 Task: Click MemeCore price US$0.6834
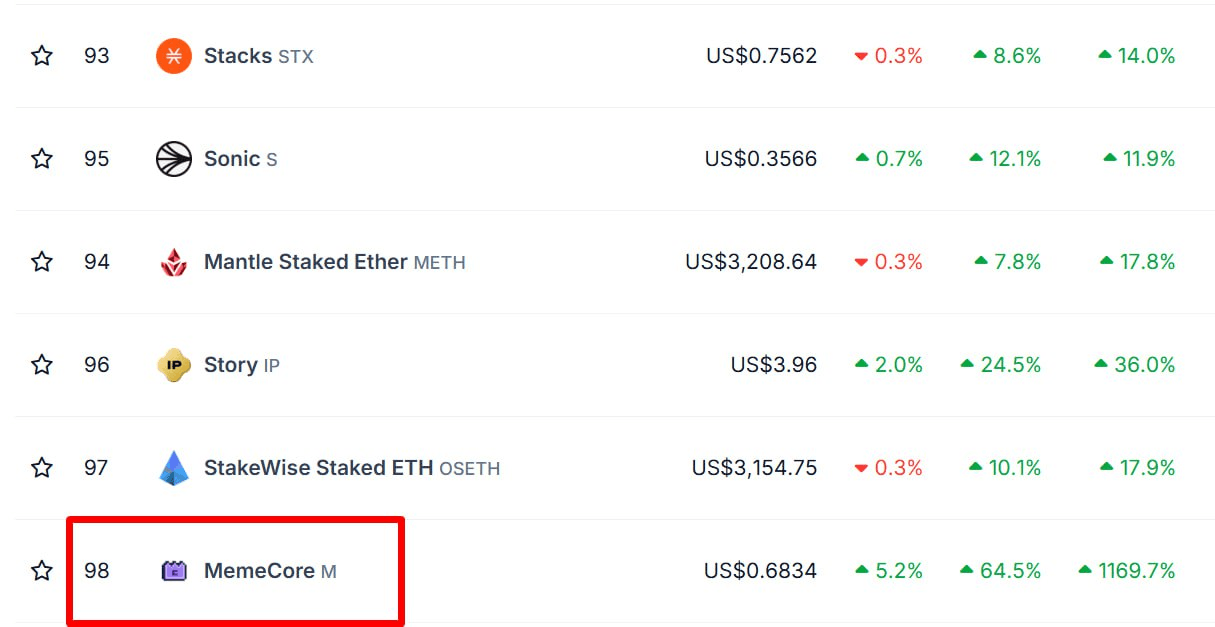[760, 571]
